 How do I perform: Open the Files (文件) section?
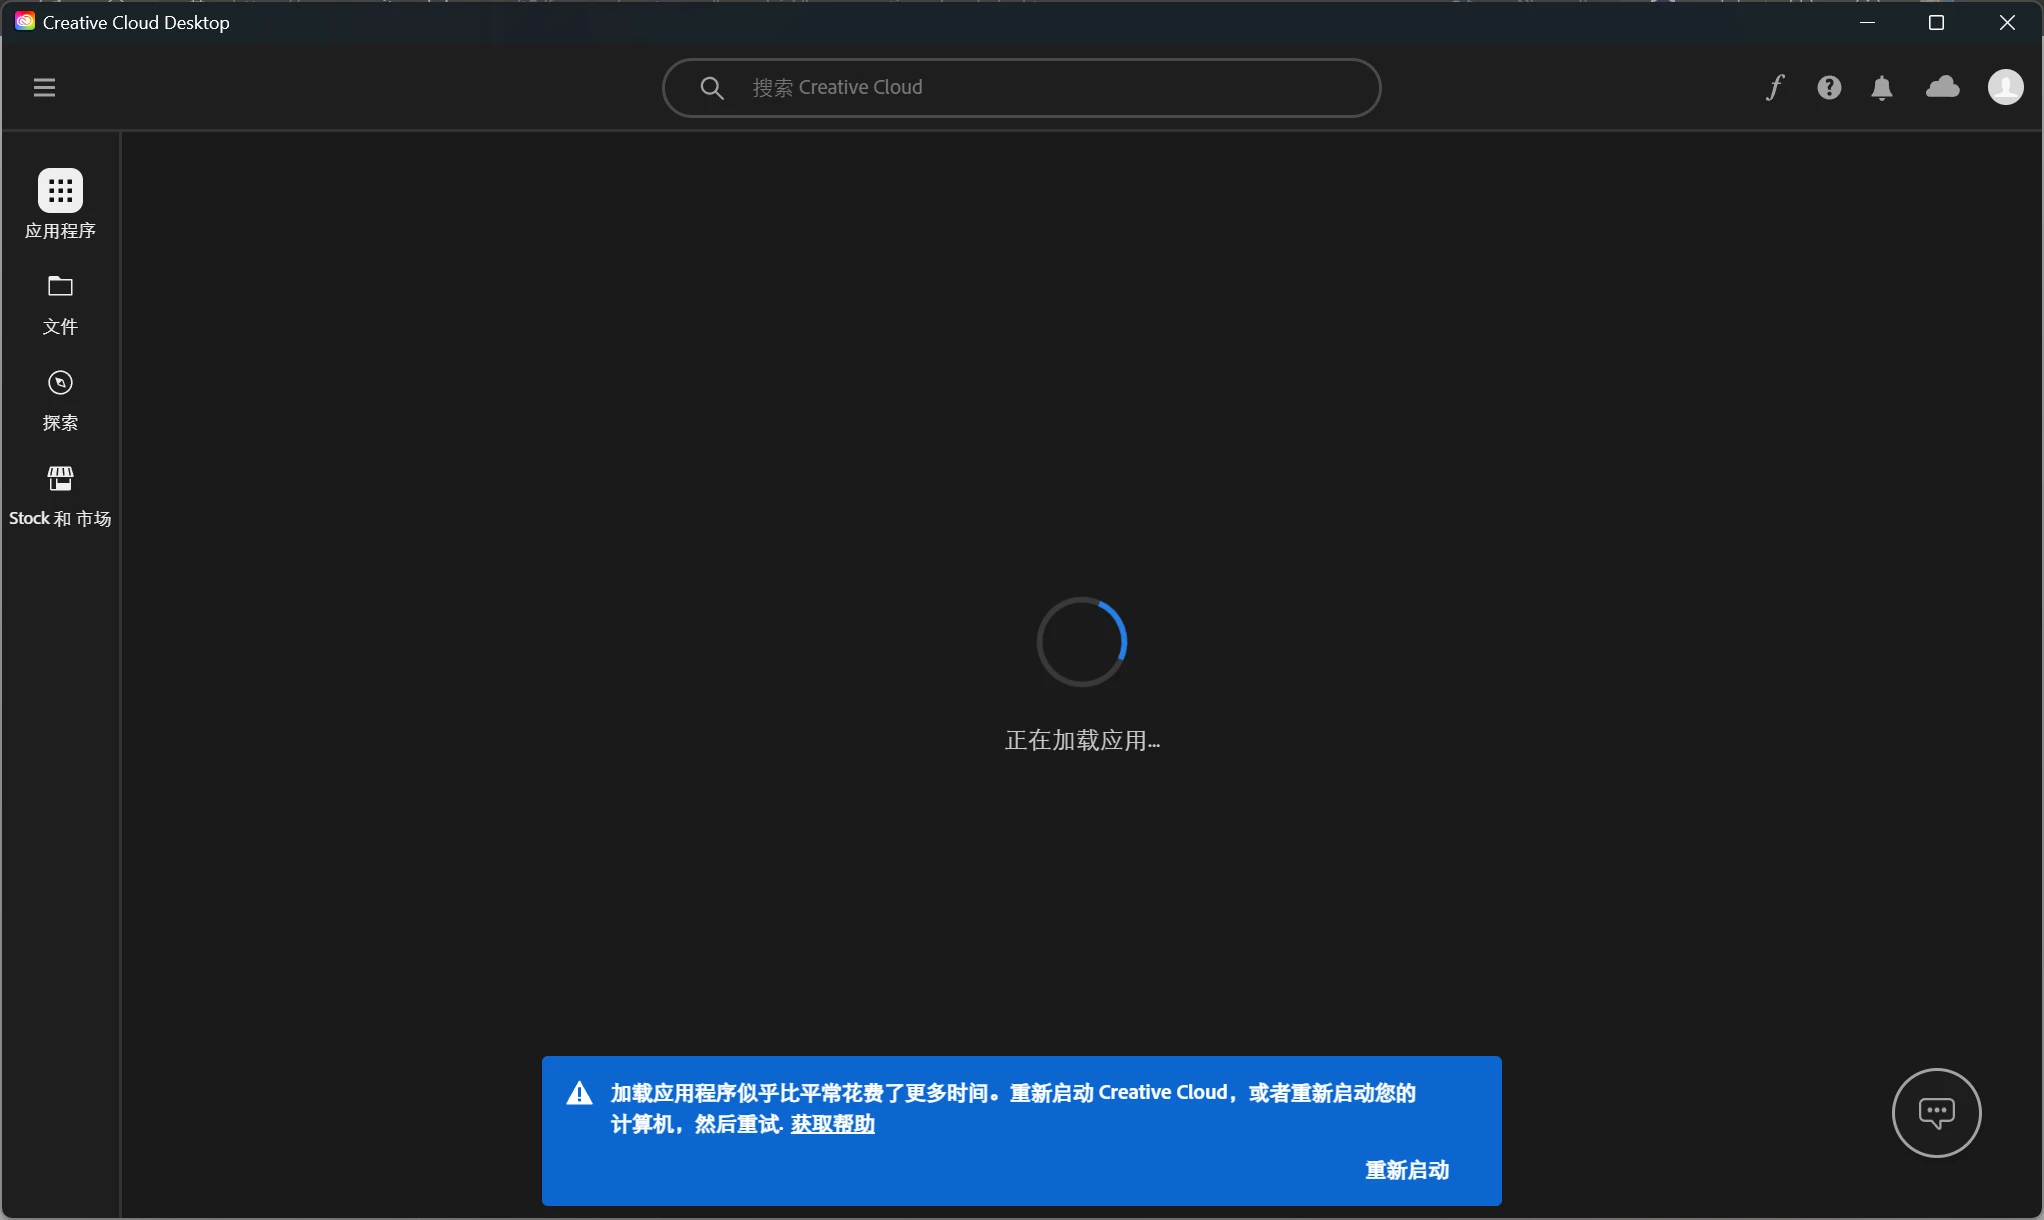60,287
